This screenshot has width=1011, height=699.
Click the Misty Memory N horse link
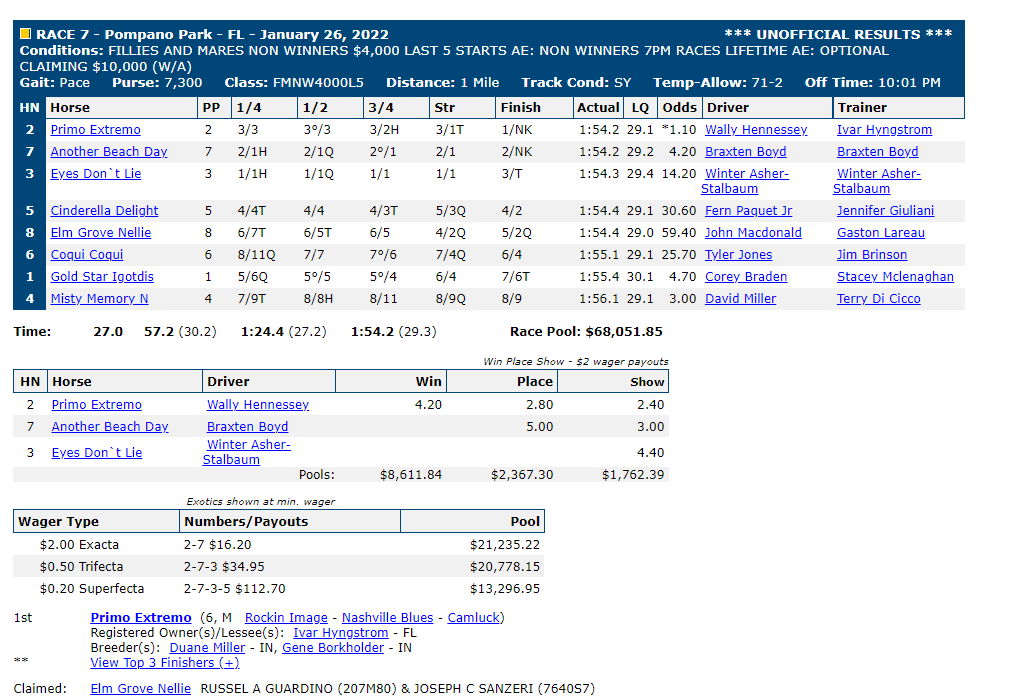99,299
